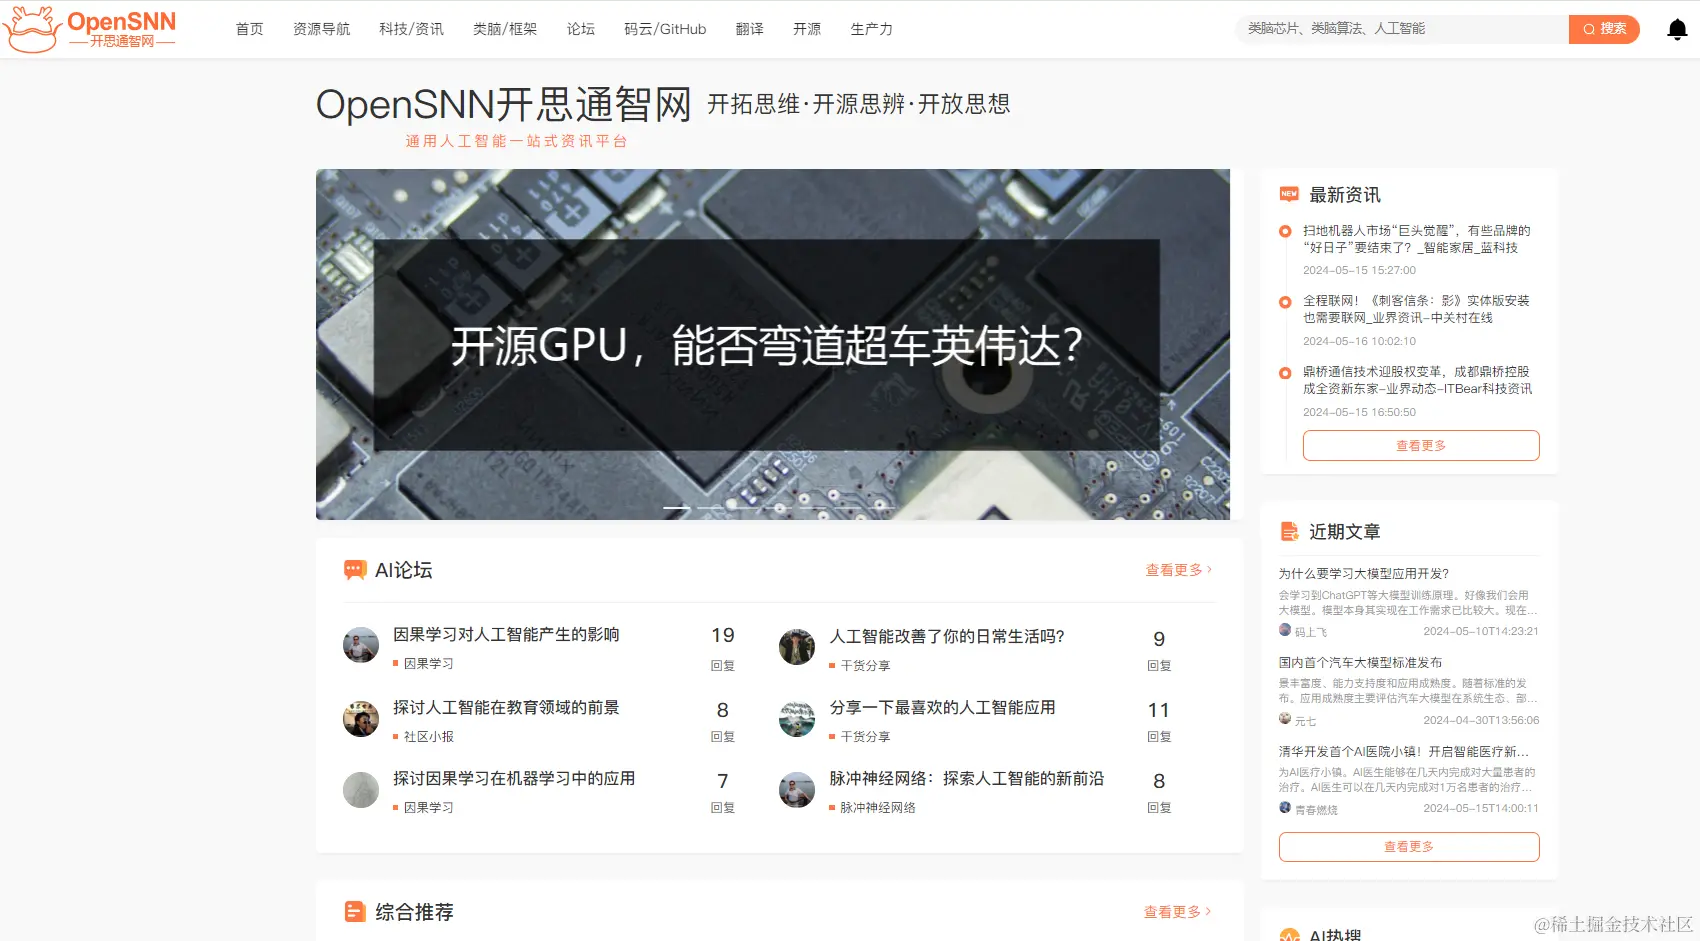The width and height of the screenshot is (1700, 941).
Task: Click the 近期文章 document icon
Action: (1289, 531)
